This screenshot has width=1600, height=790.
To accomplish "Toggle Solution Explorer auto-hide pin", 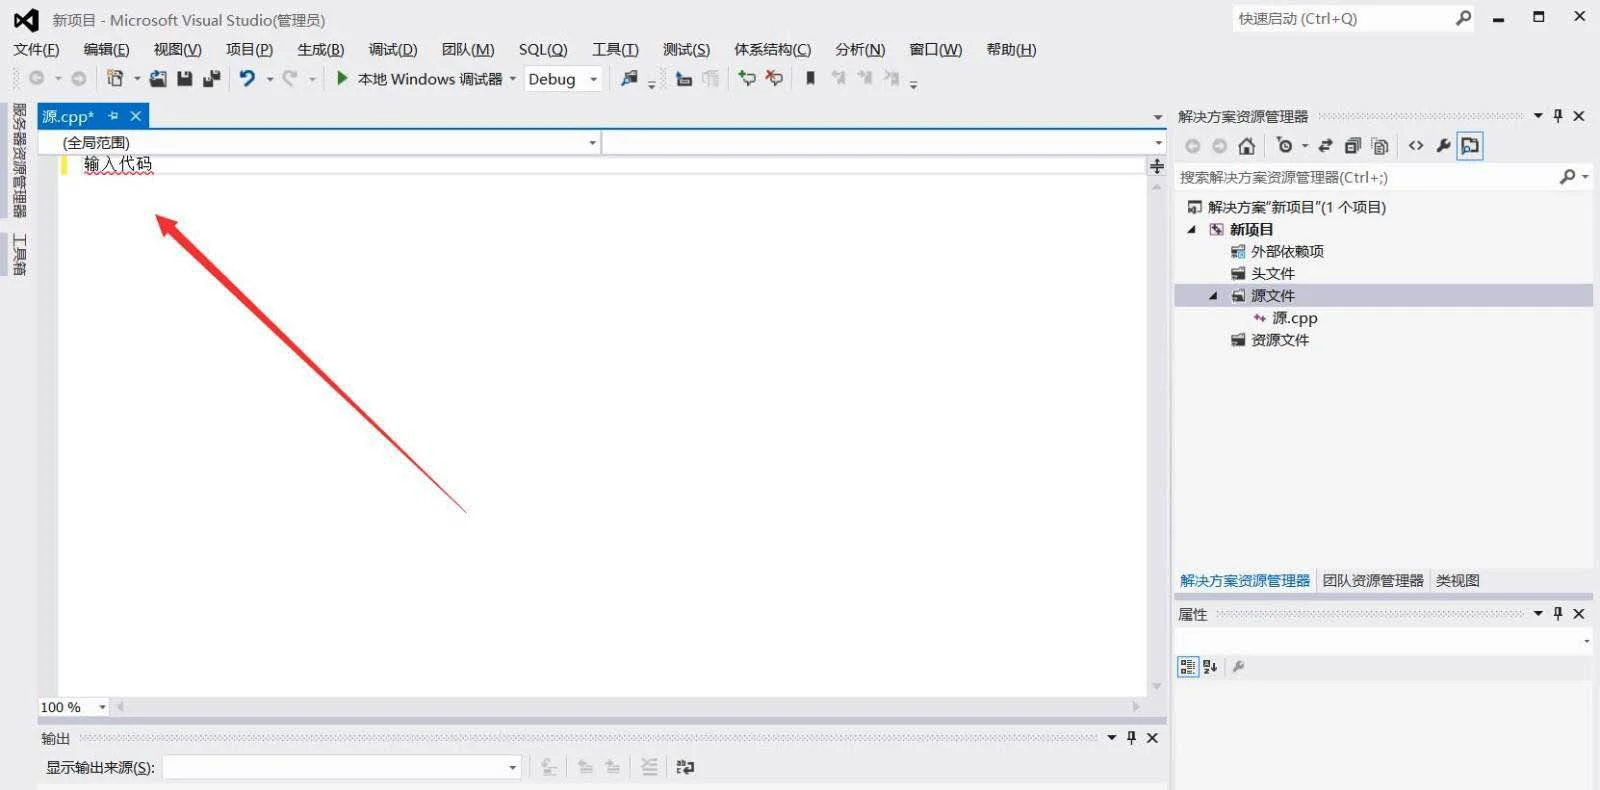I will pos(1558,116).
